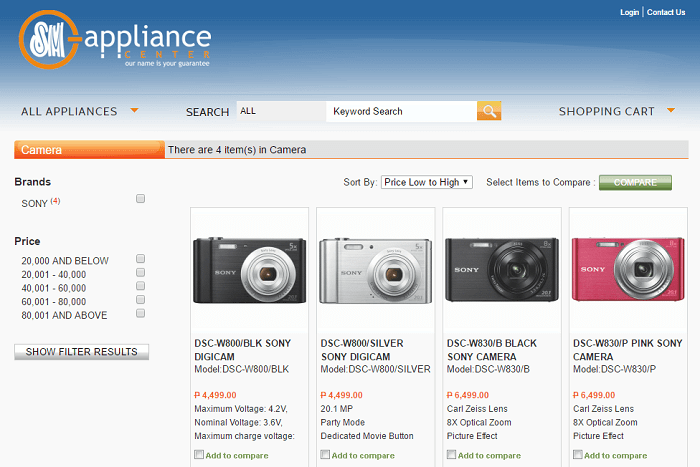This screenshot has height=467, width=700.
Task: Expand the SHOPPING CART dropdown
Action: tap(616, 111)
